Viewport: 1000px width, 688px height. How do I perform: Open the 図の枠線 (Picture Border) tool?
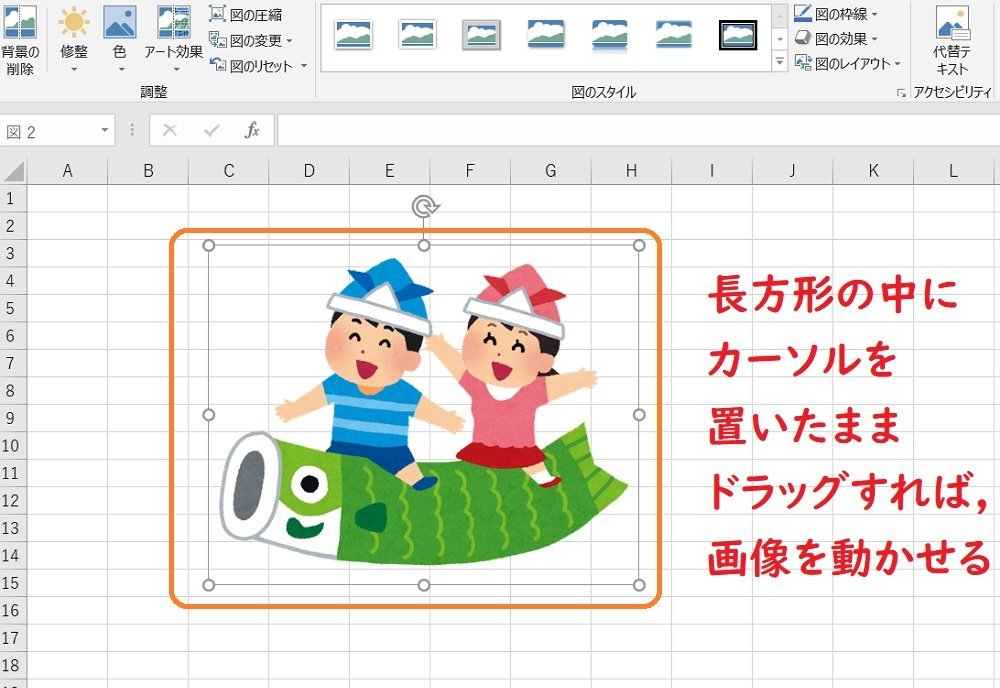point(830,12)
